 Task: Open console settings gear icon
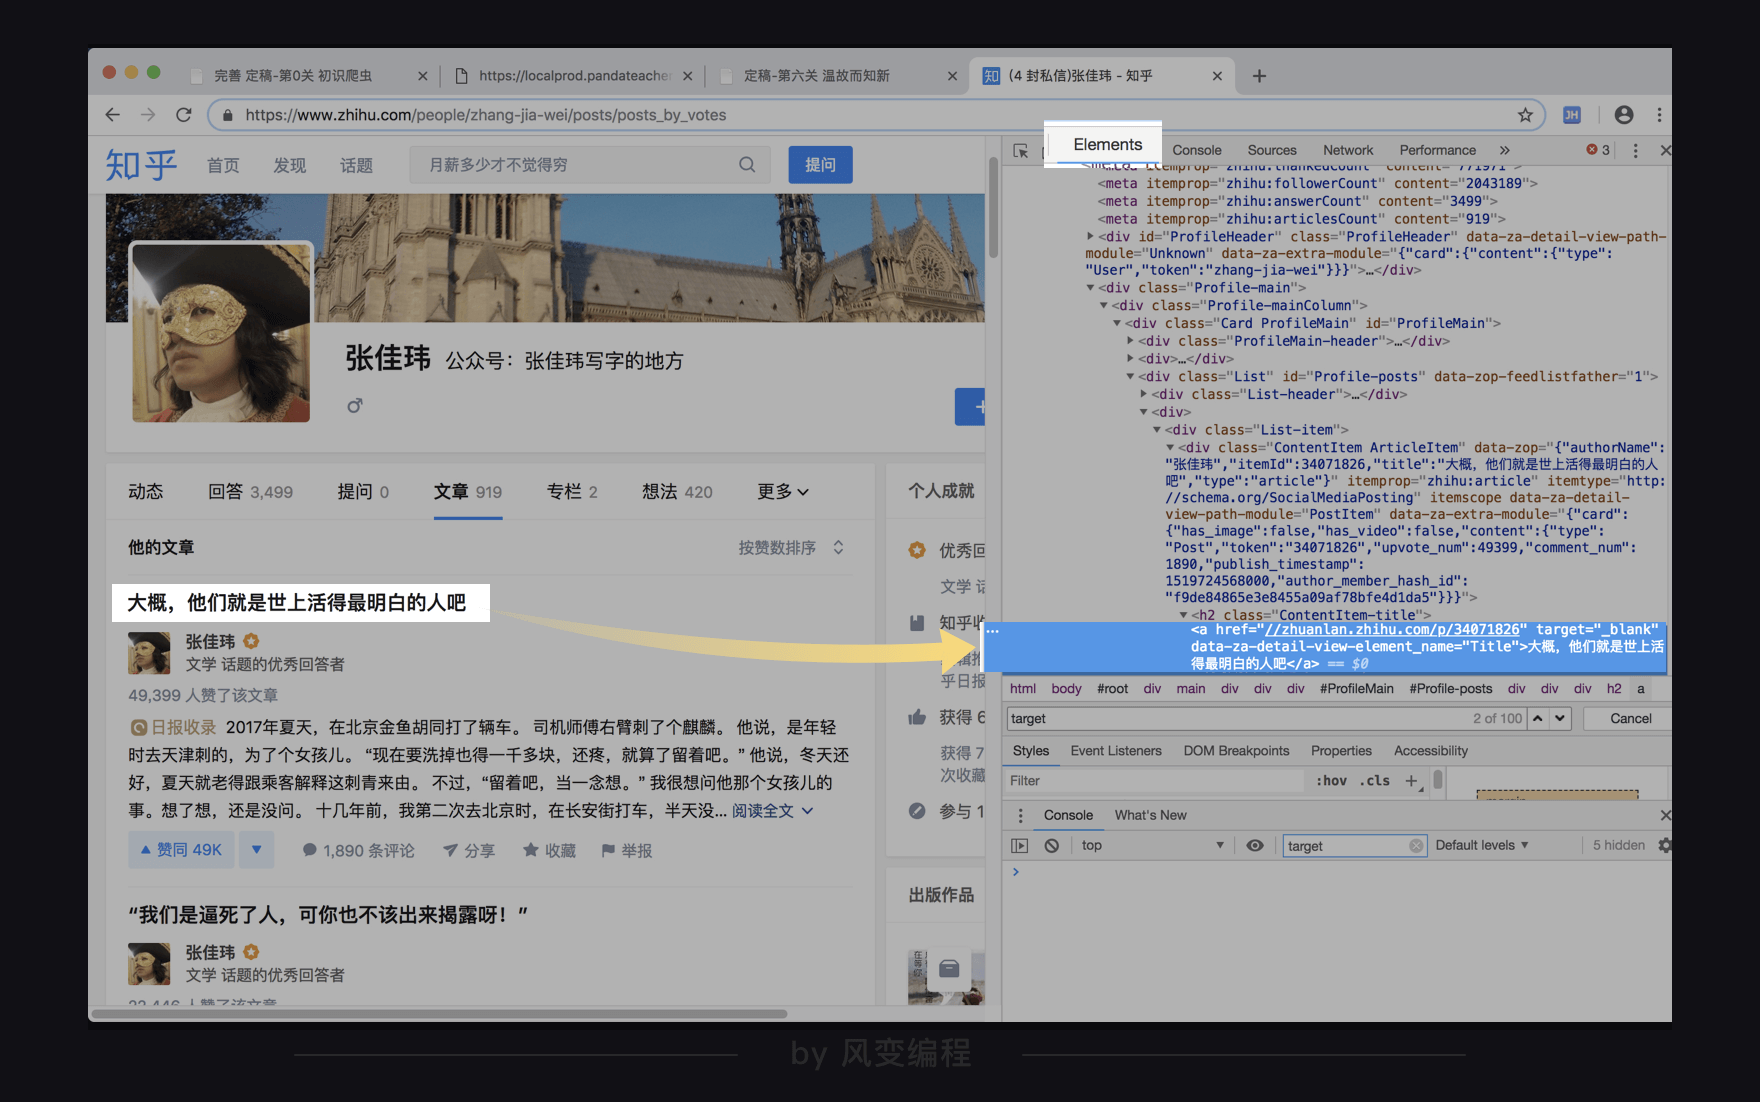(1664, 845)
